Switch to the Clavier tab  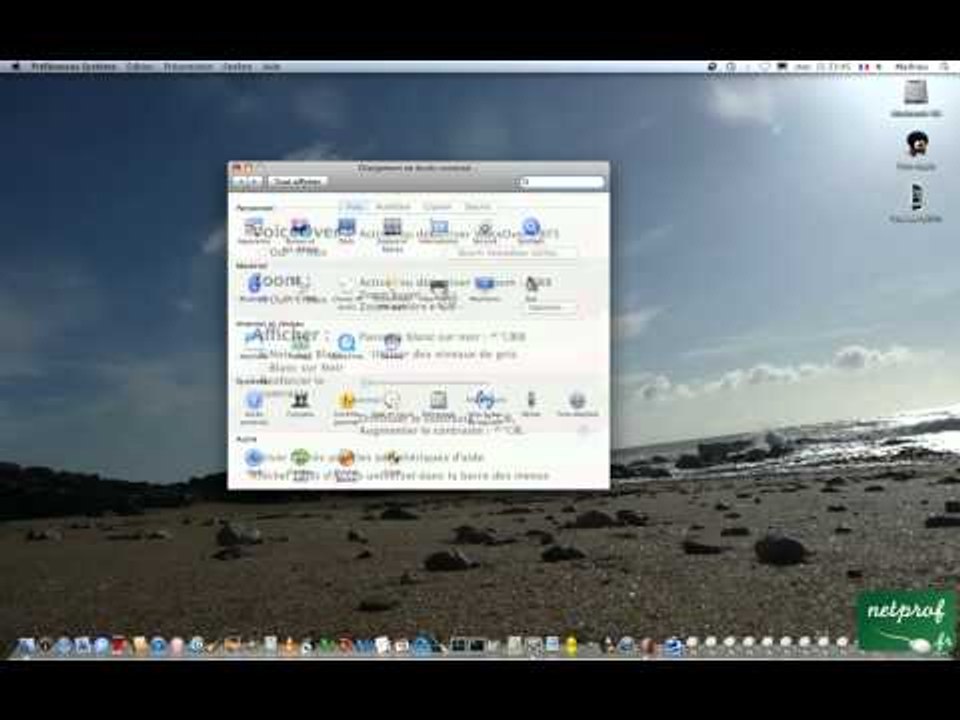tap(437, 207)
